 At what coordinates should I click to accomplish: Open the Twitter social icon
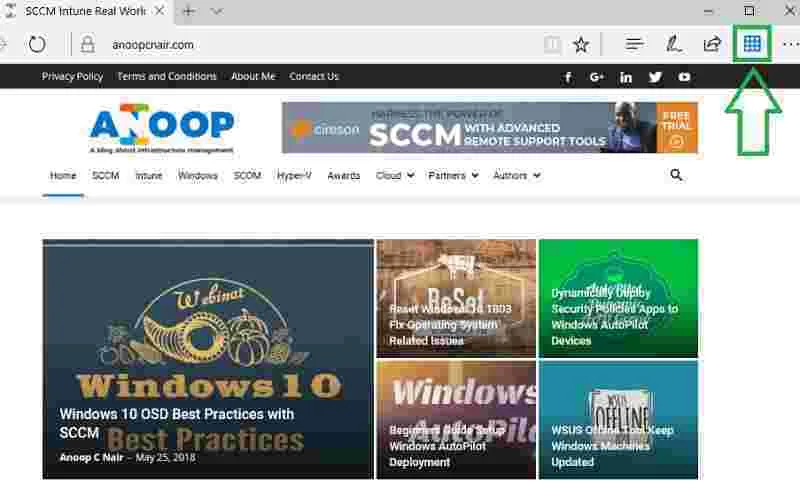[x=655, y=77]
